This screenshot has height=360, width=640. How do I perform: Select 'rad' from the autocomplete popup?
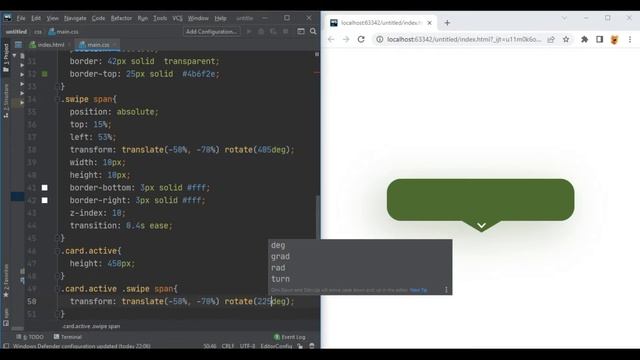pos(360,268)
